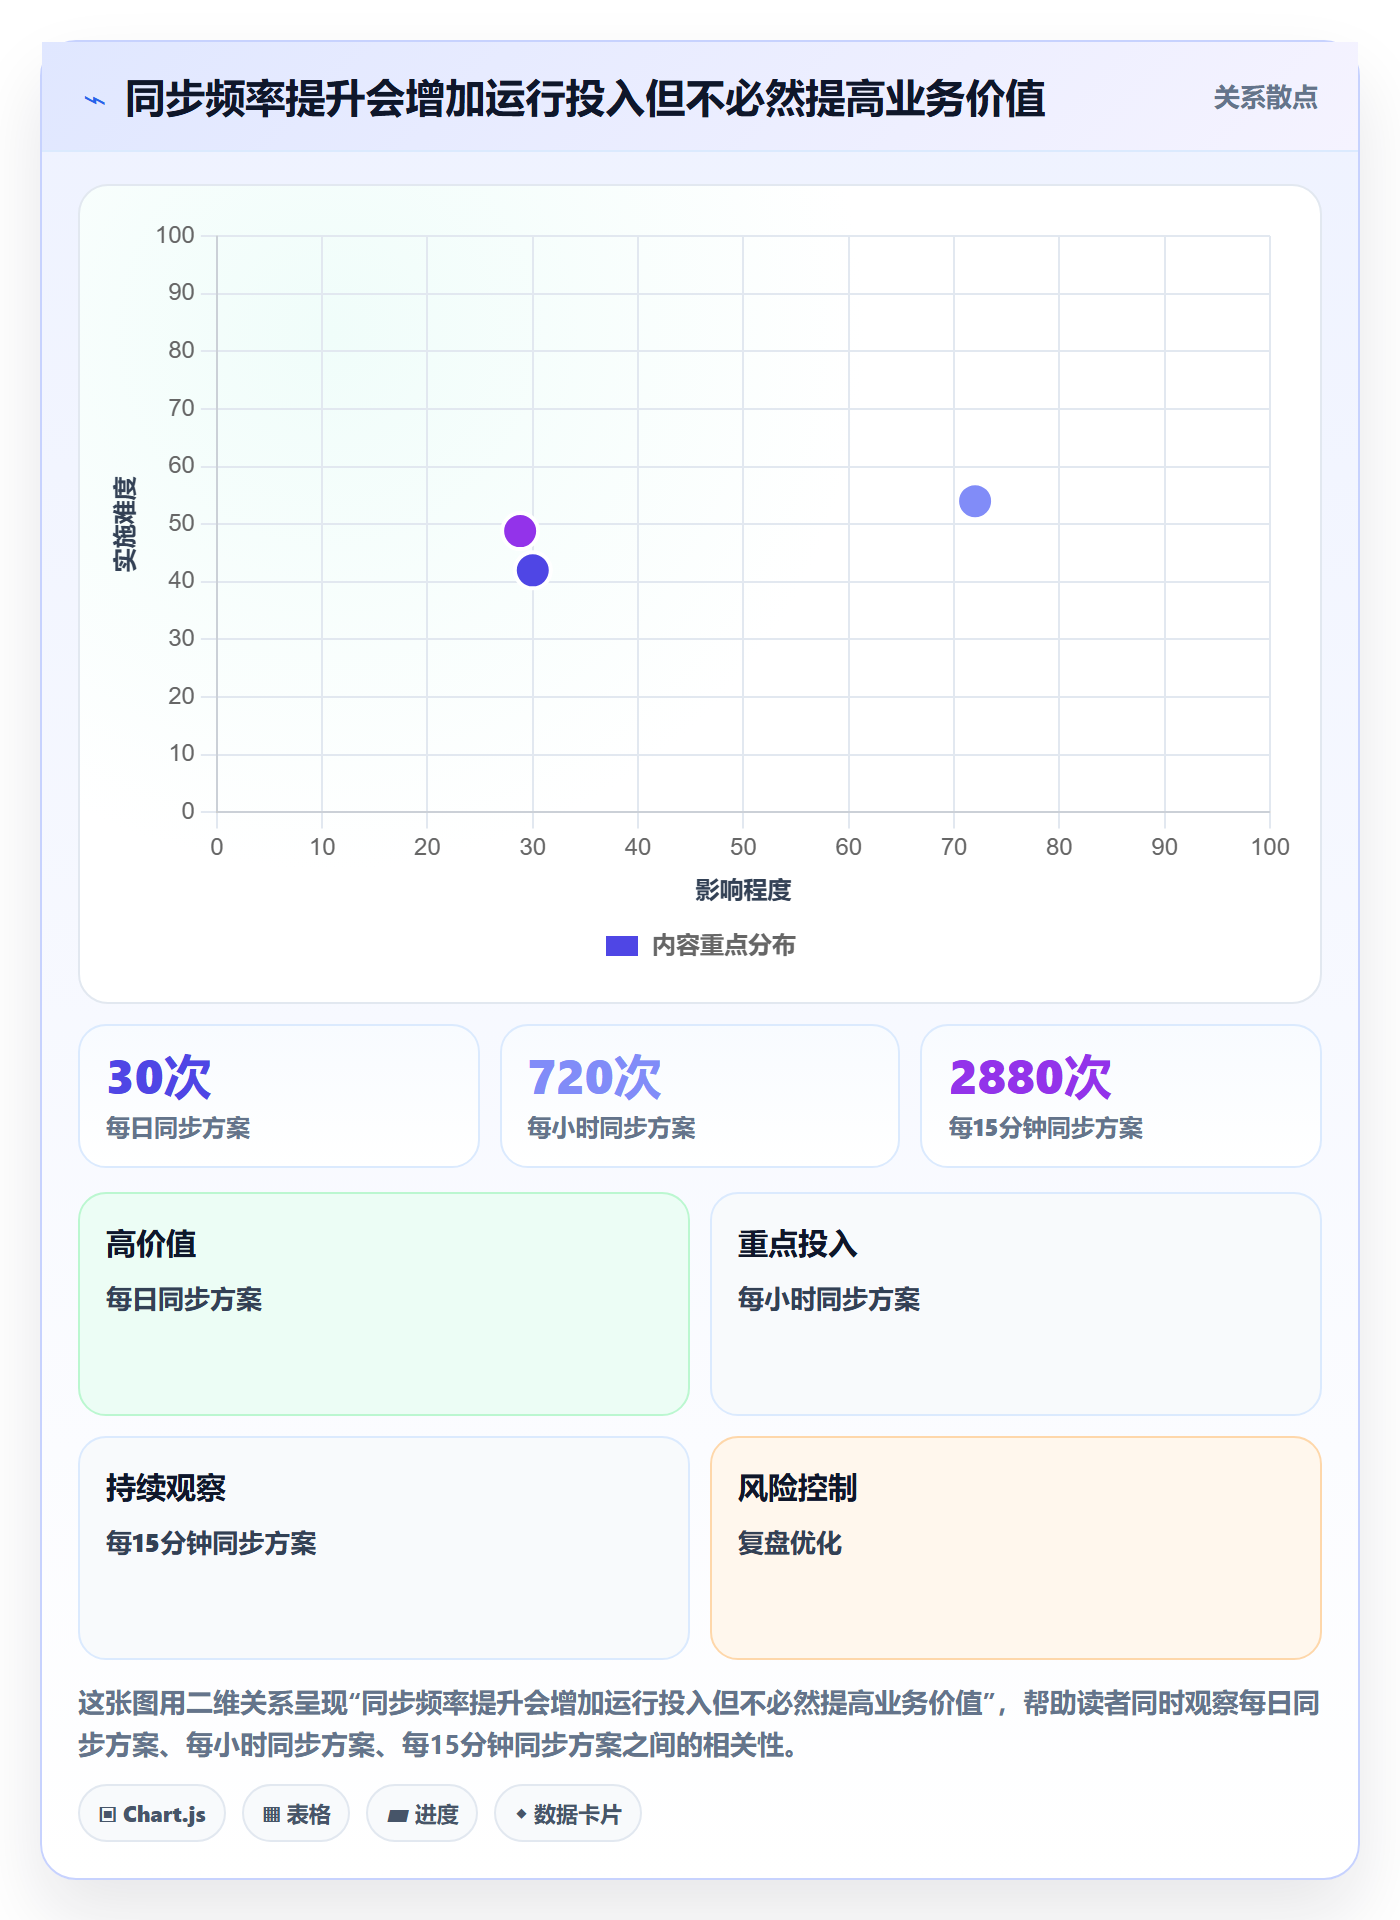The width and height of the screenshot is (1400, 1920).
Task: Click the 关系散点 label in the header
Action: coord(1265,98)
